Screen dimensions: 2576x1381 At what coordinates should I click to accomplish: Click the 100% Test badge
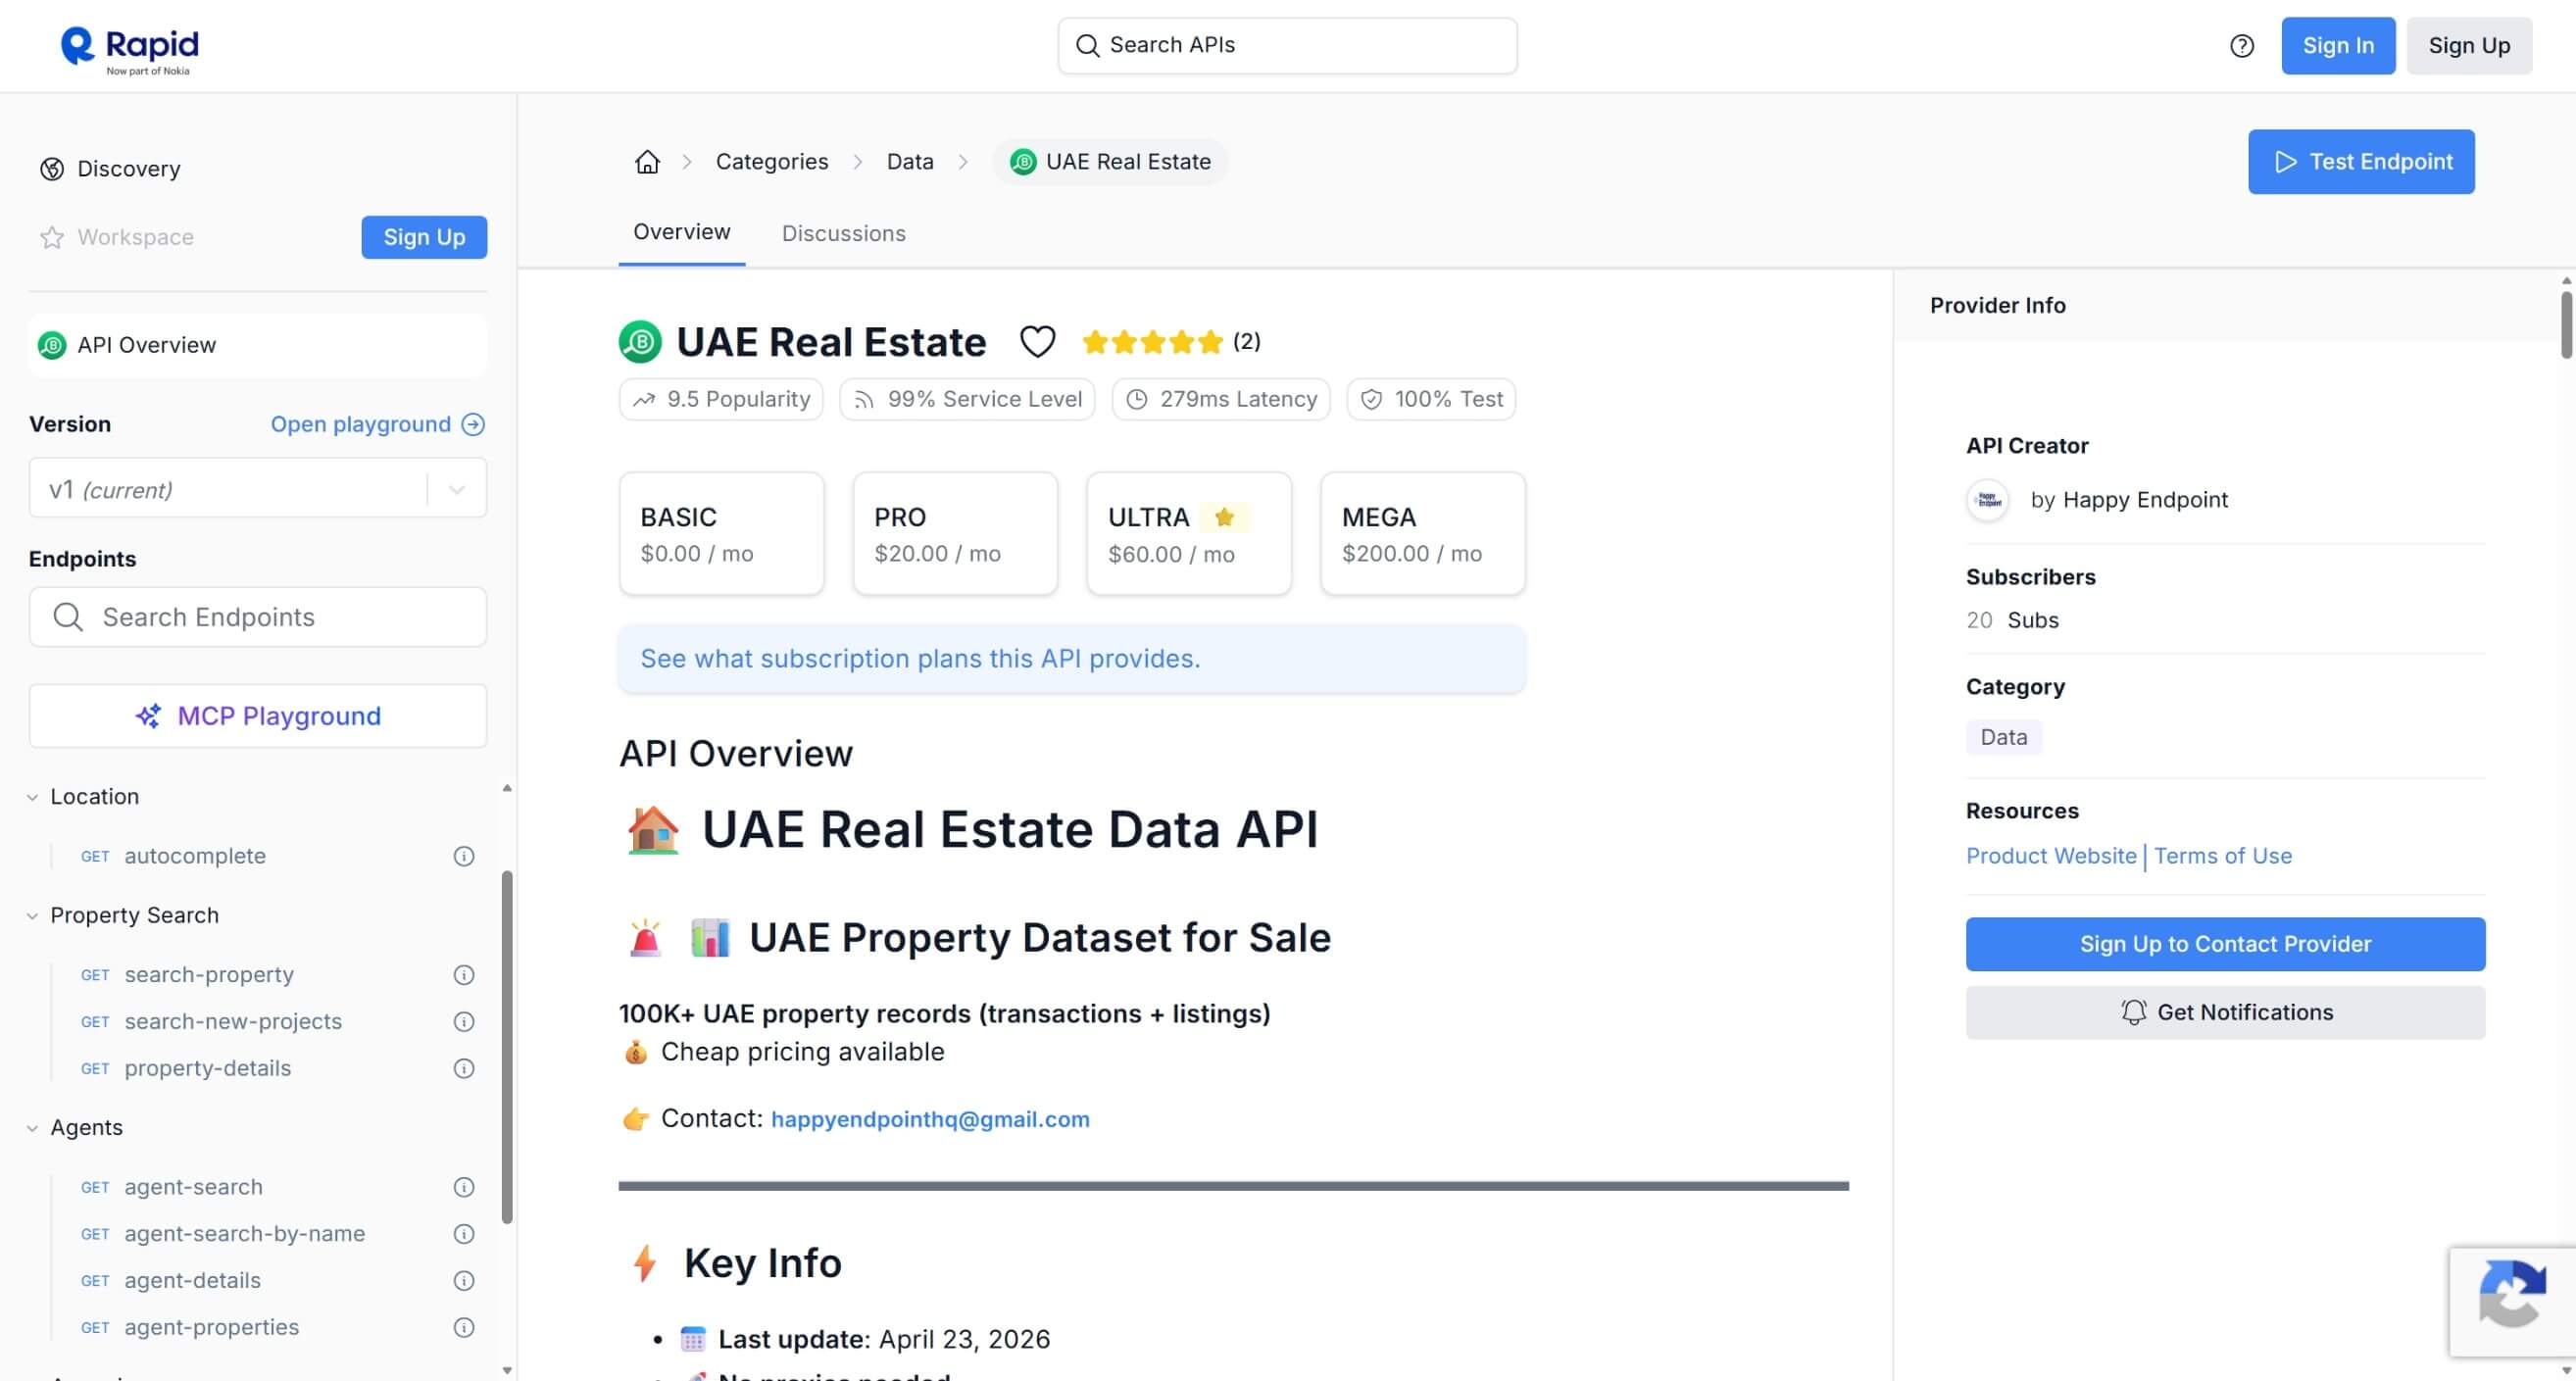tap(1431, 400)
